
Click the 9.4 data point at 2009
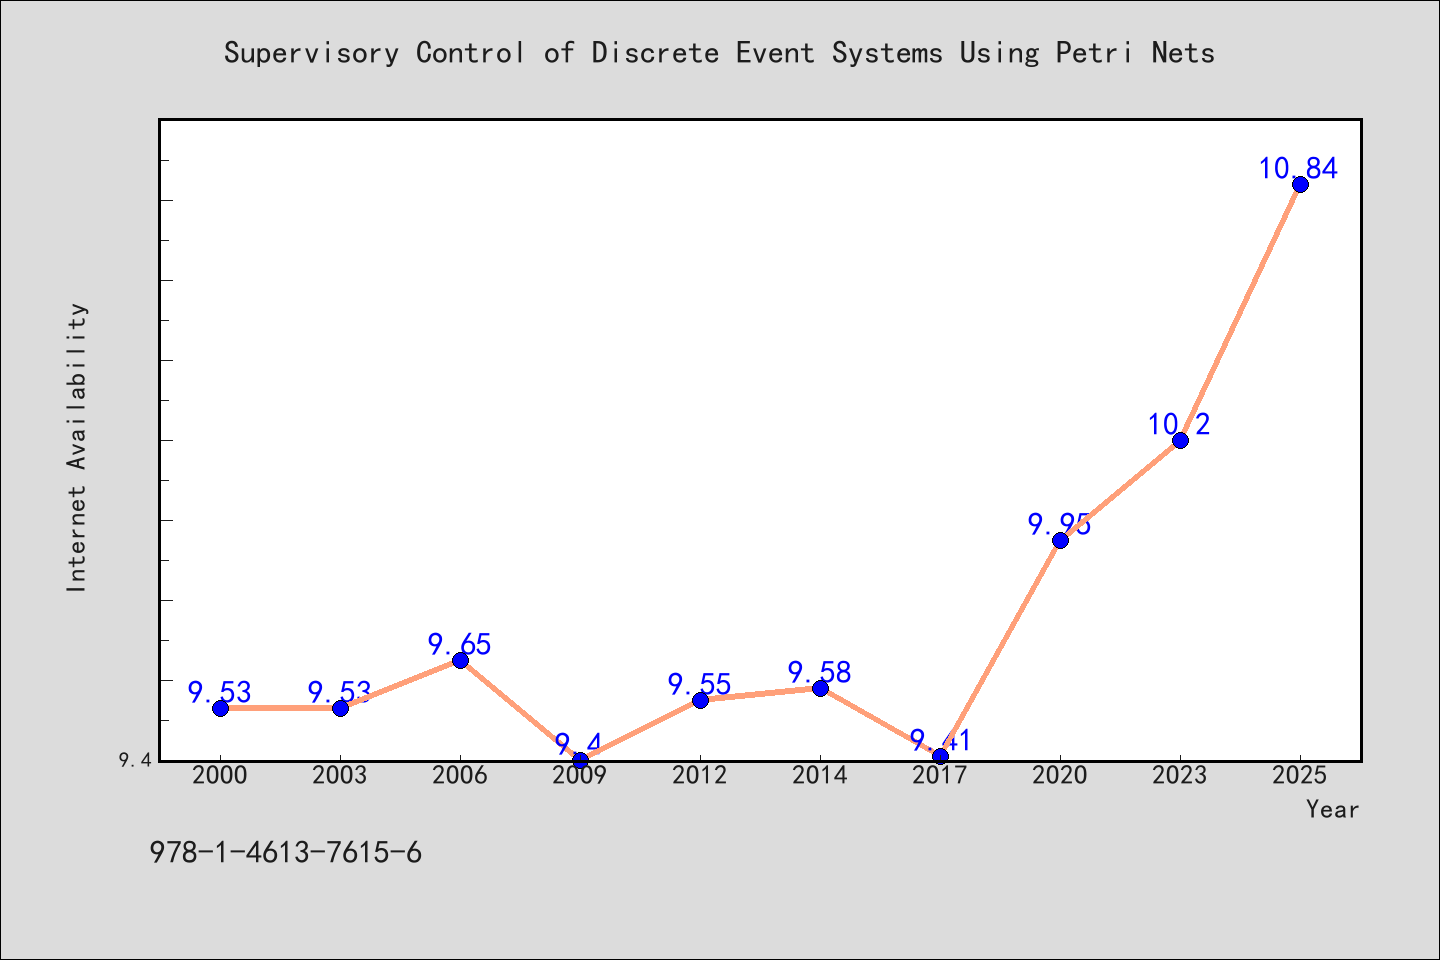pyautogui.click(x=580, y=760)
